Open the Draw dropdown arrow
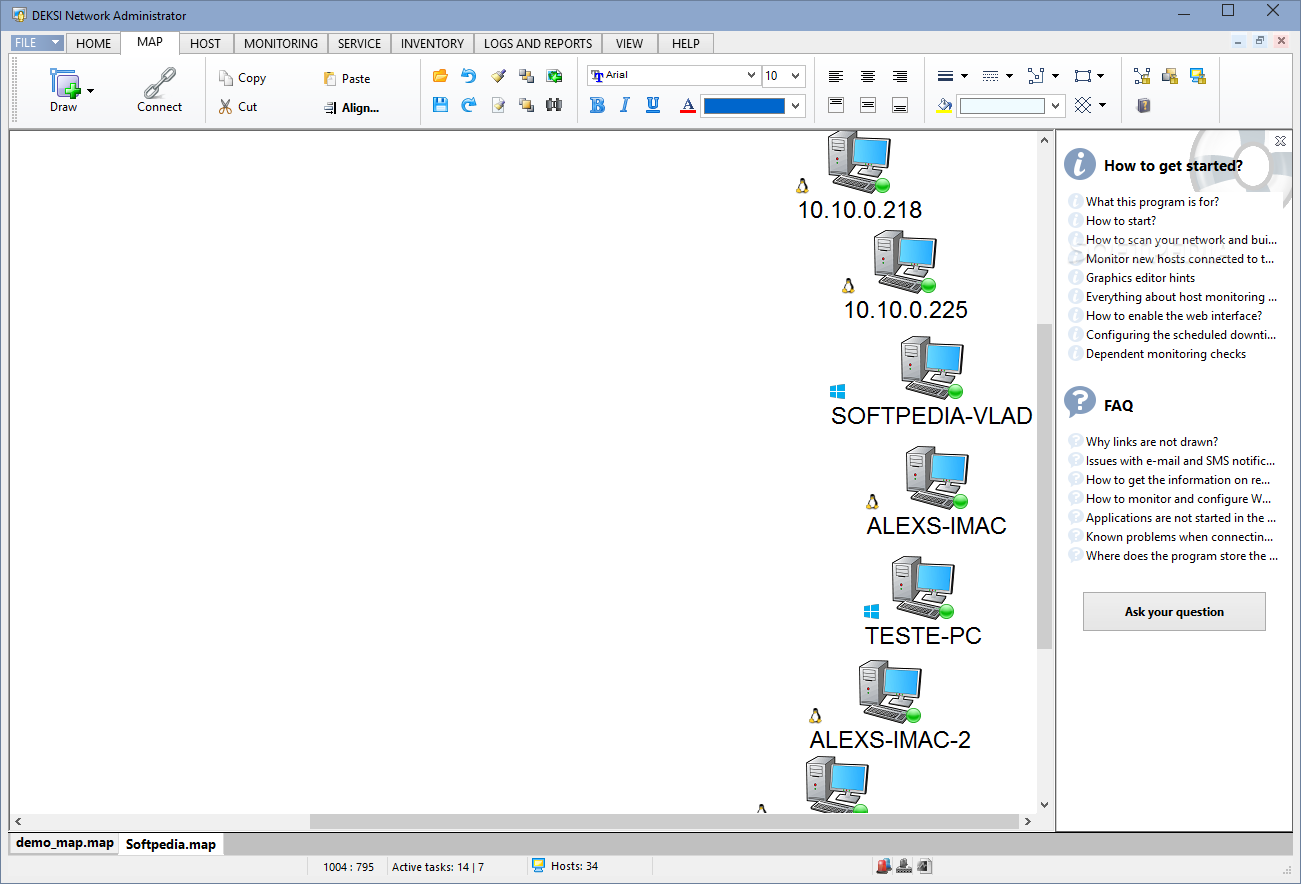The width and height of the screenshot is (1301, 884). (91, 91)
